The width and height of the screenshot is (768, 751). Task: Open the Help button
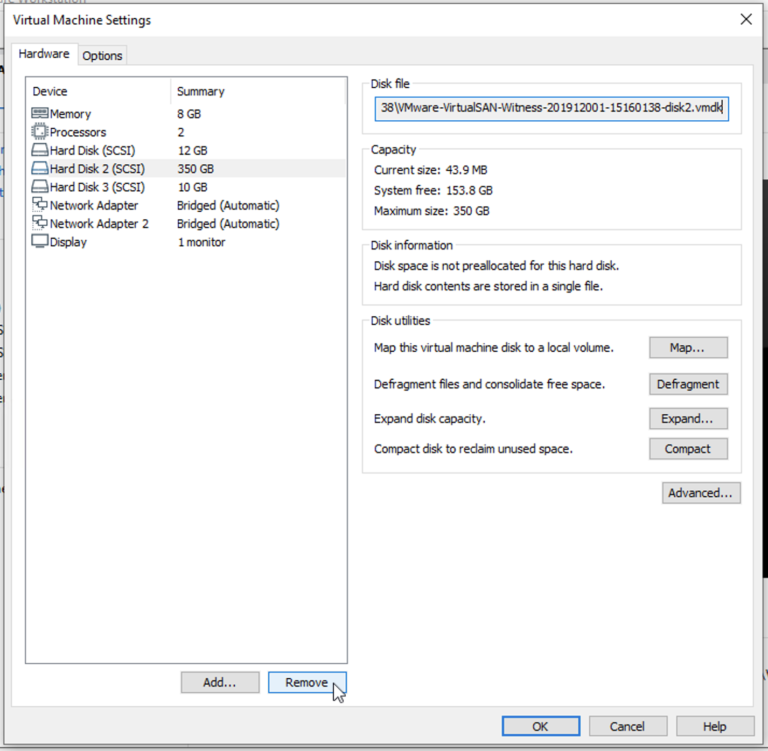tap(714, 726)
